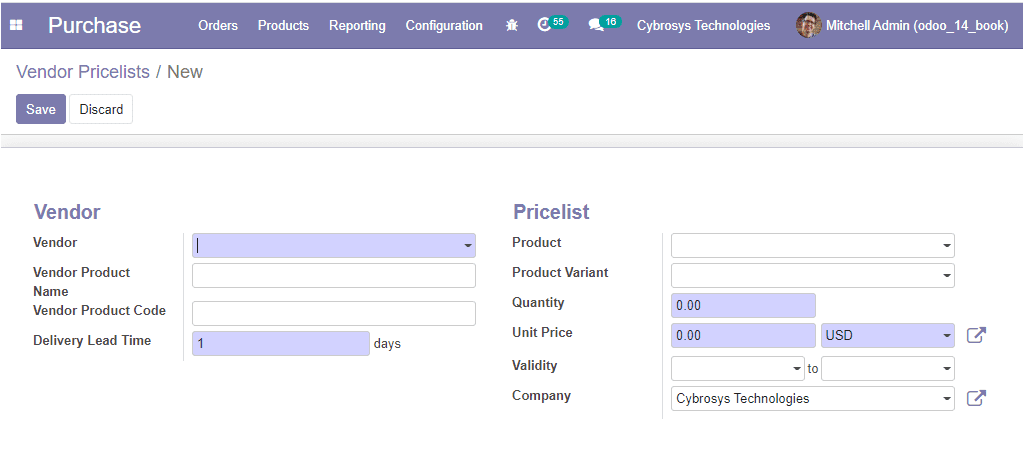Open external link icon beside Company field

[976, 398]
